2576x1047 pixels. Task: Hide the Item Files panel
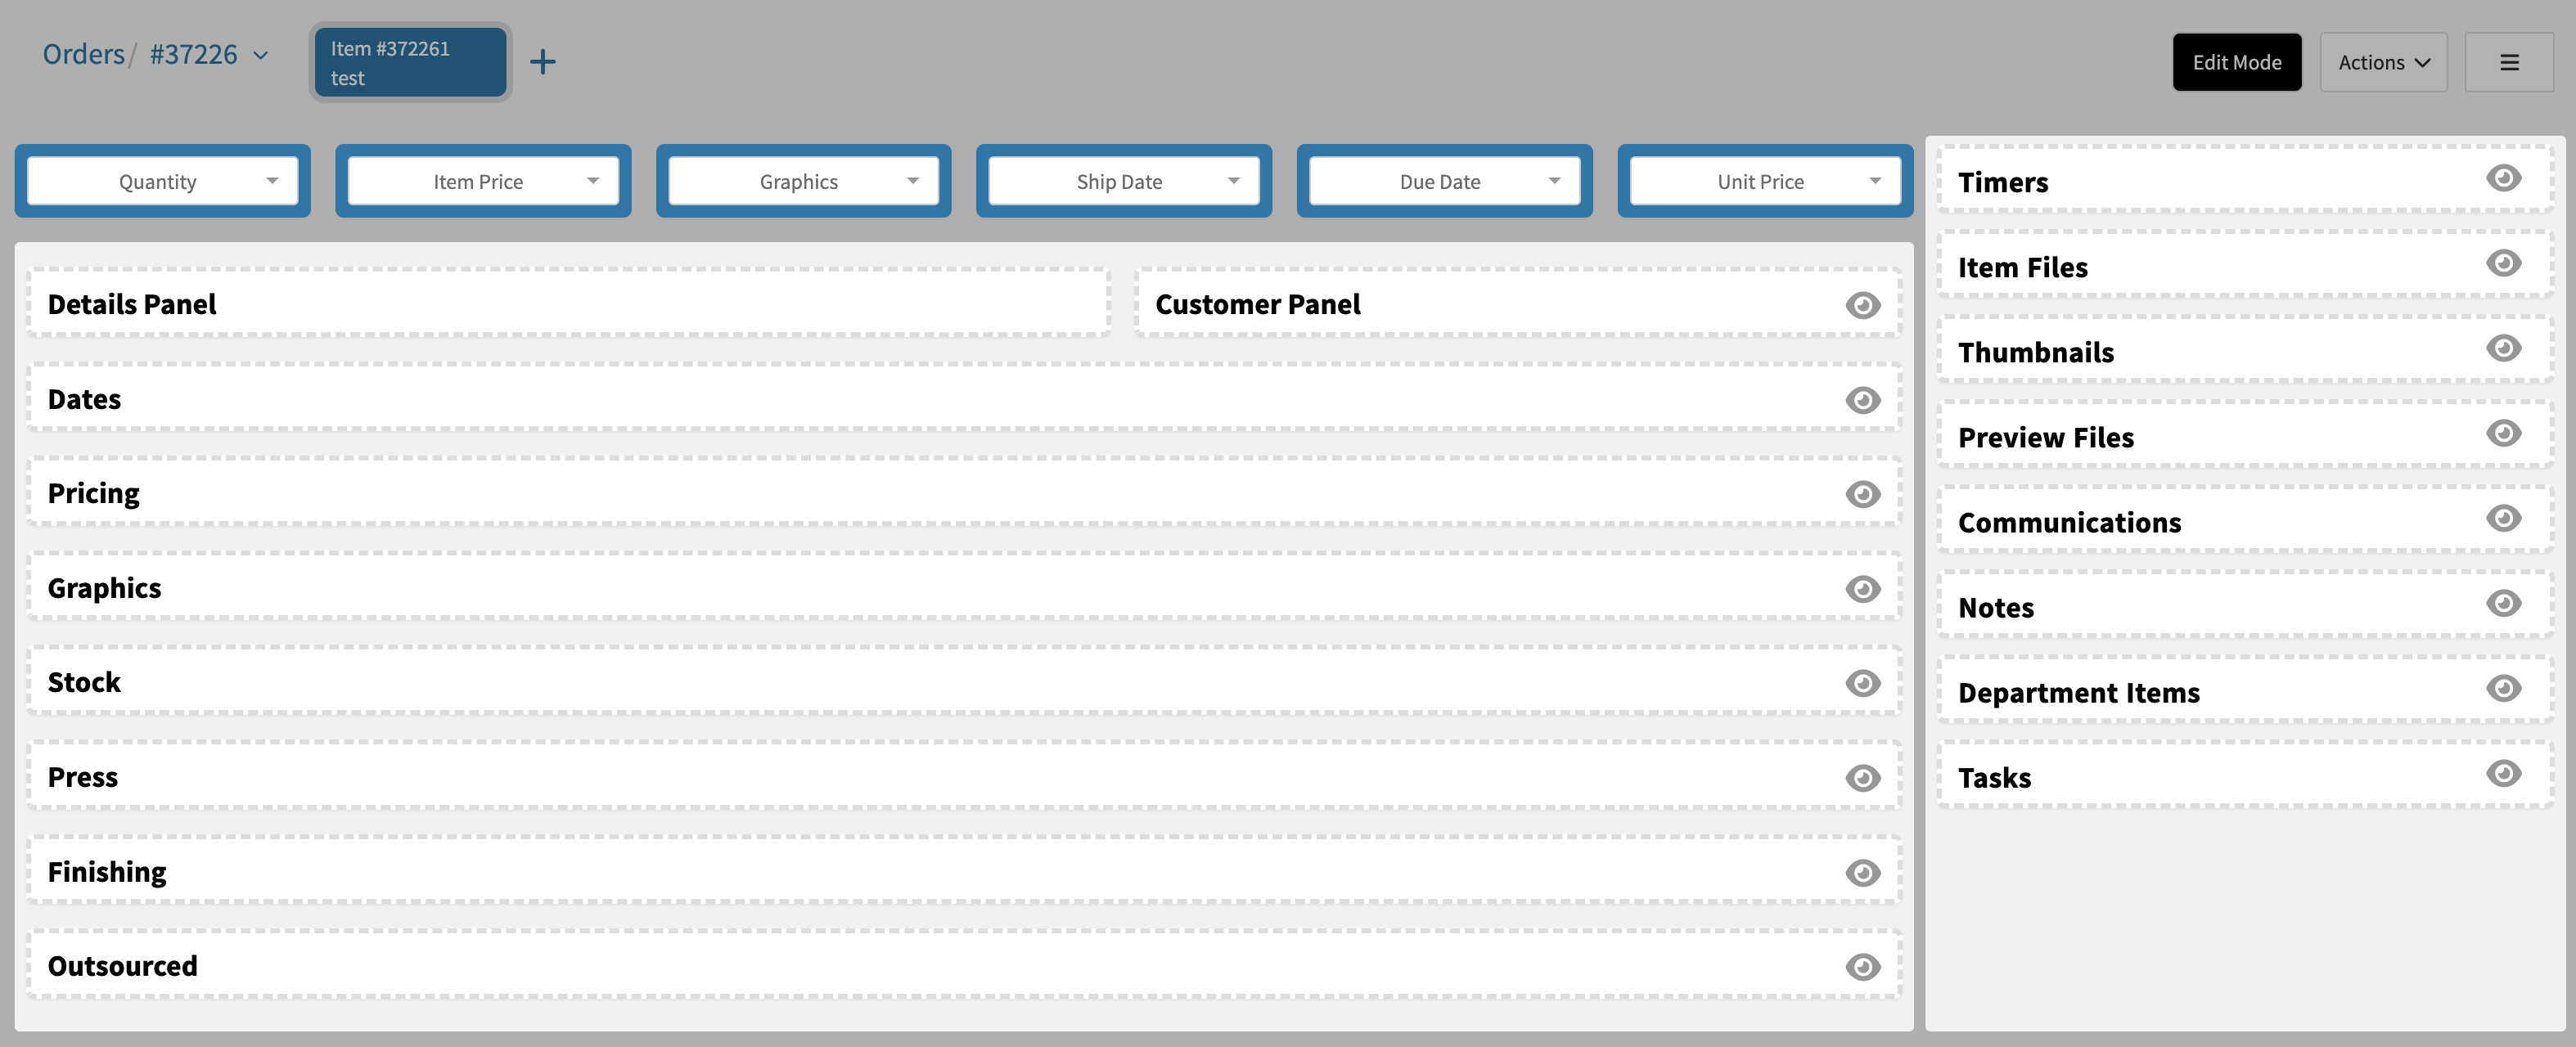(x=2502, y=263)
